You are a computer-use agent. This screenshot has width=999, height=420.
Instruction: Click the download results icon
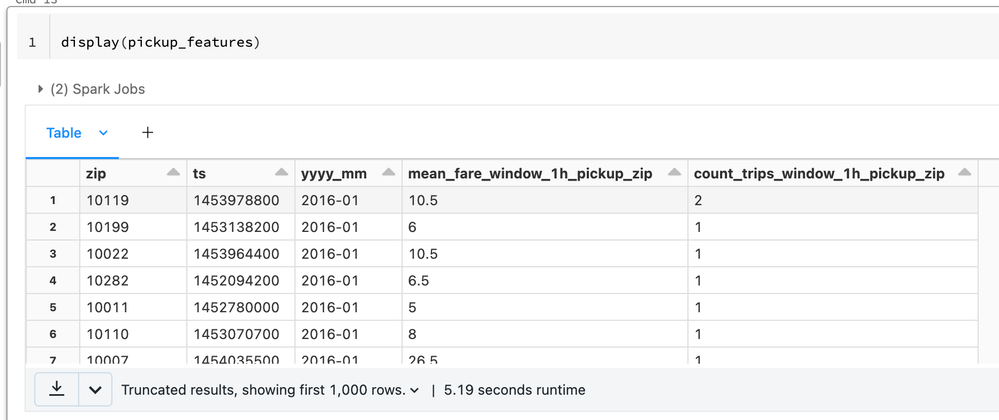coord(57,390)
